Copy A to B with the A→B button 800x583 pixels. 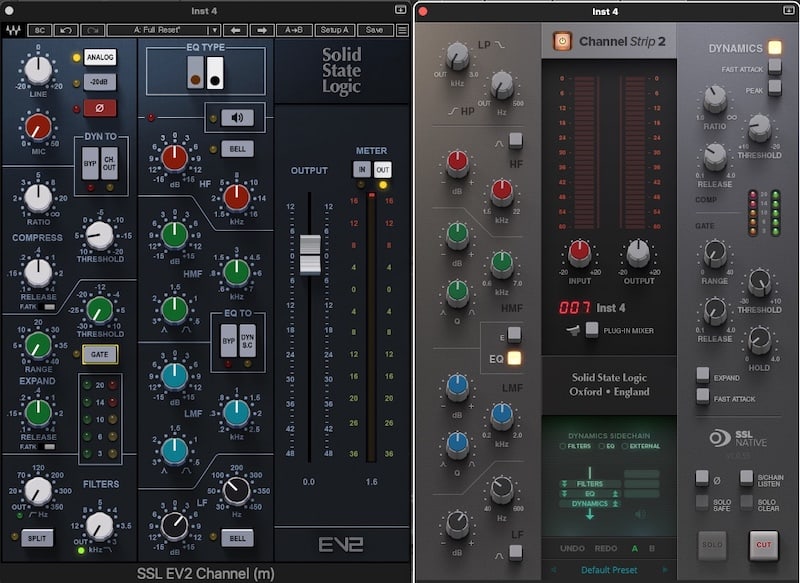294,30
